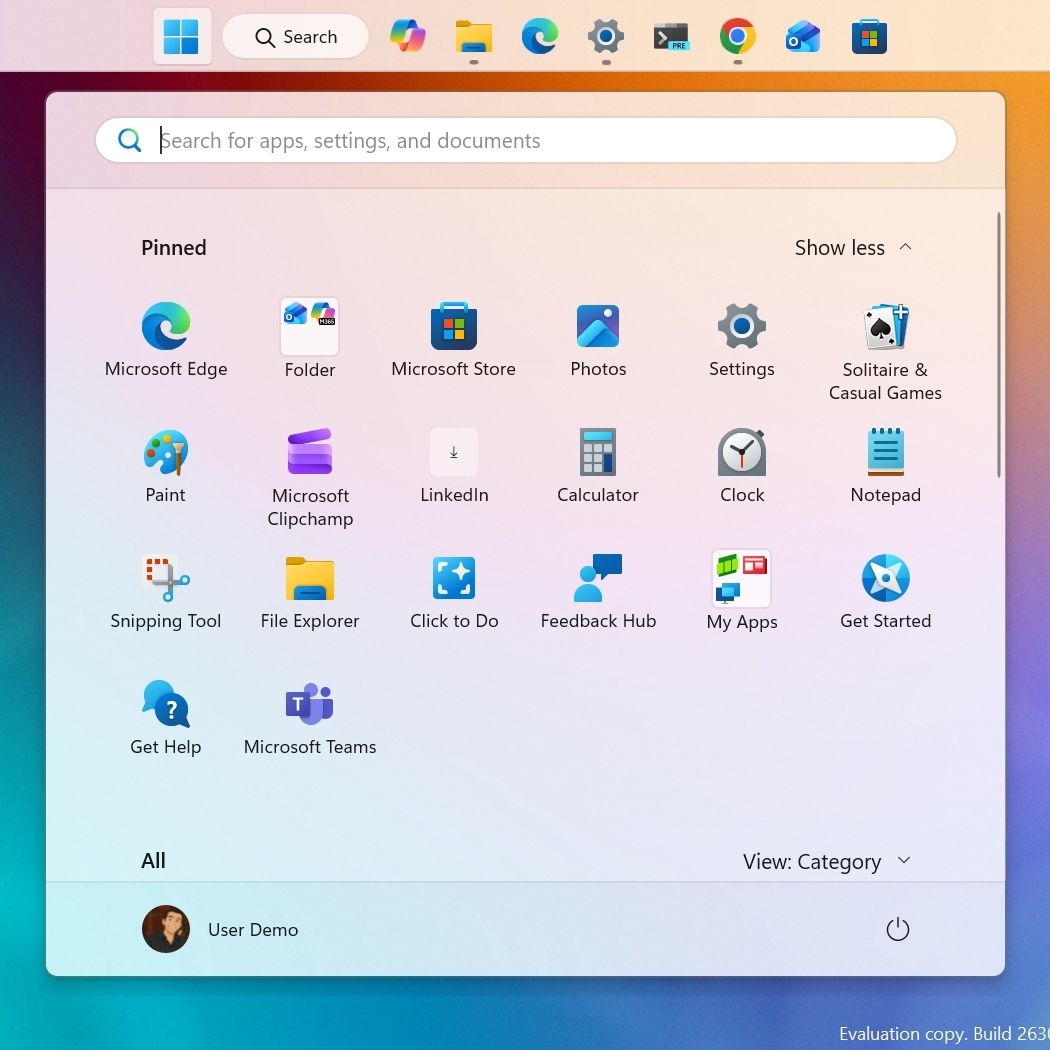Viewport: 1050px width, 1050px height.
Task: Launch Microsoft Store from pinned apps
Action: (x=453, y=340)
